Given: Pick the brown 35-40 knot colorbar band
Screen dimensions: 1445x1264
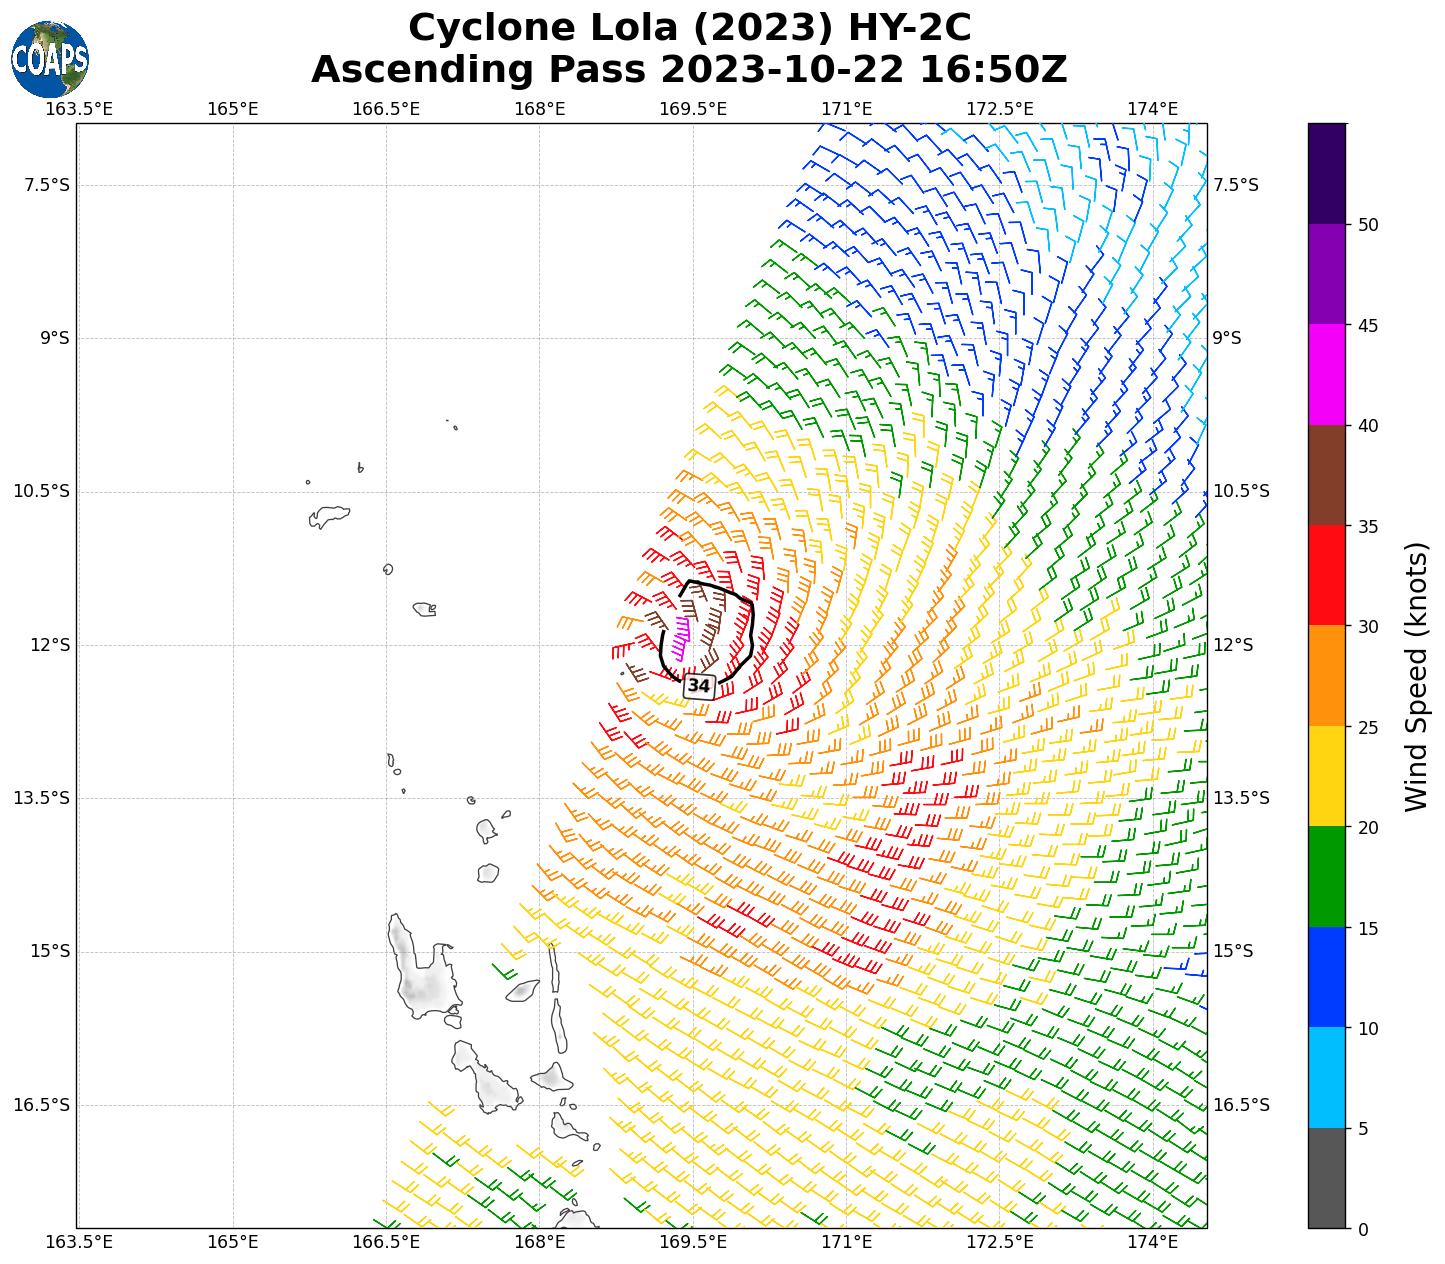Looking at the screenshot, I should tap(1327, 475).
